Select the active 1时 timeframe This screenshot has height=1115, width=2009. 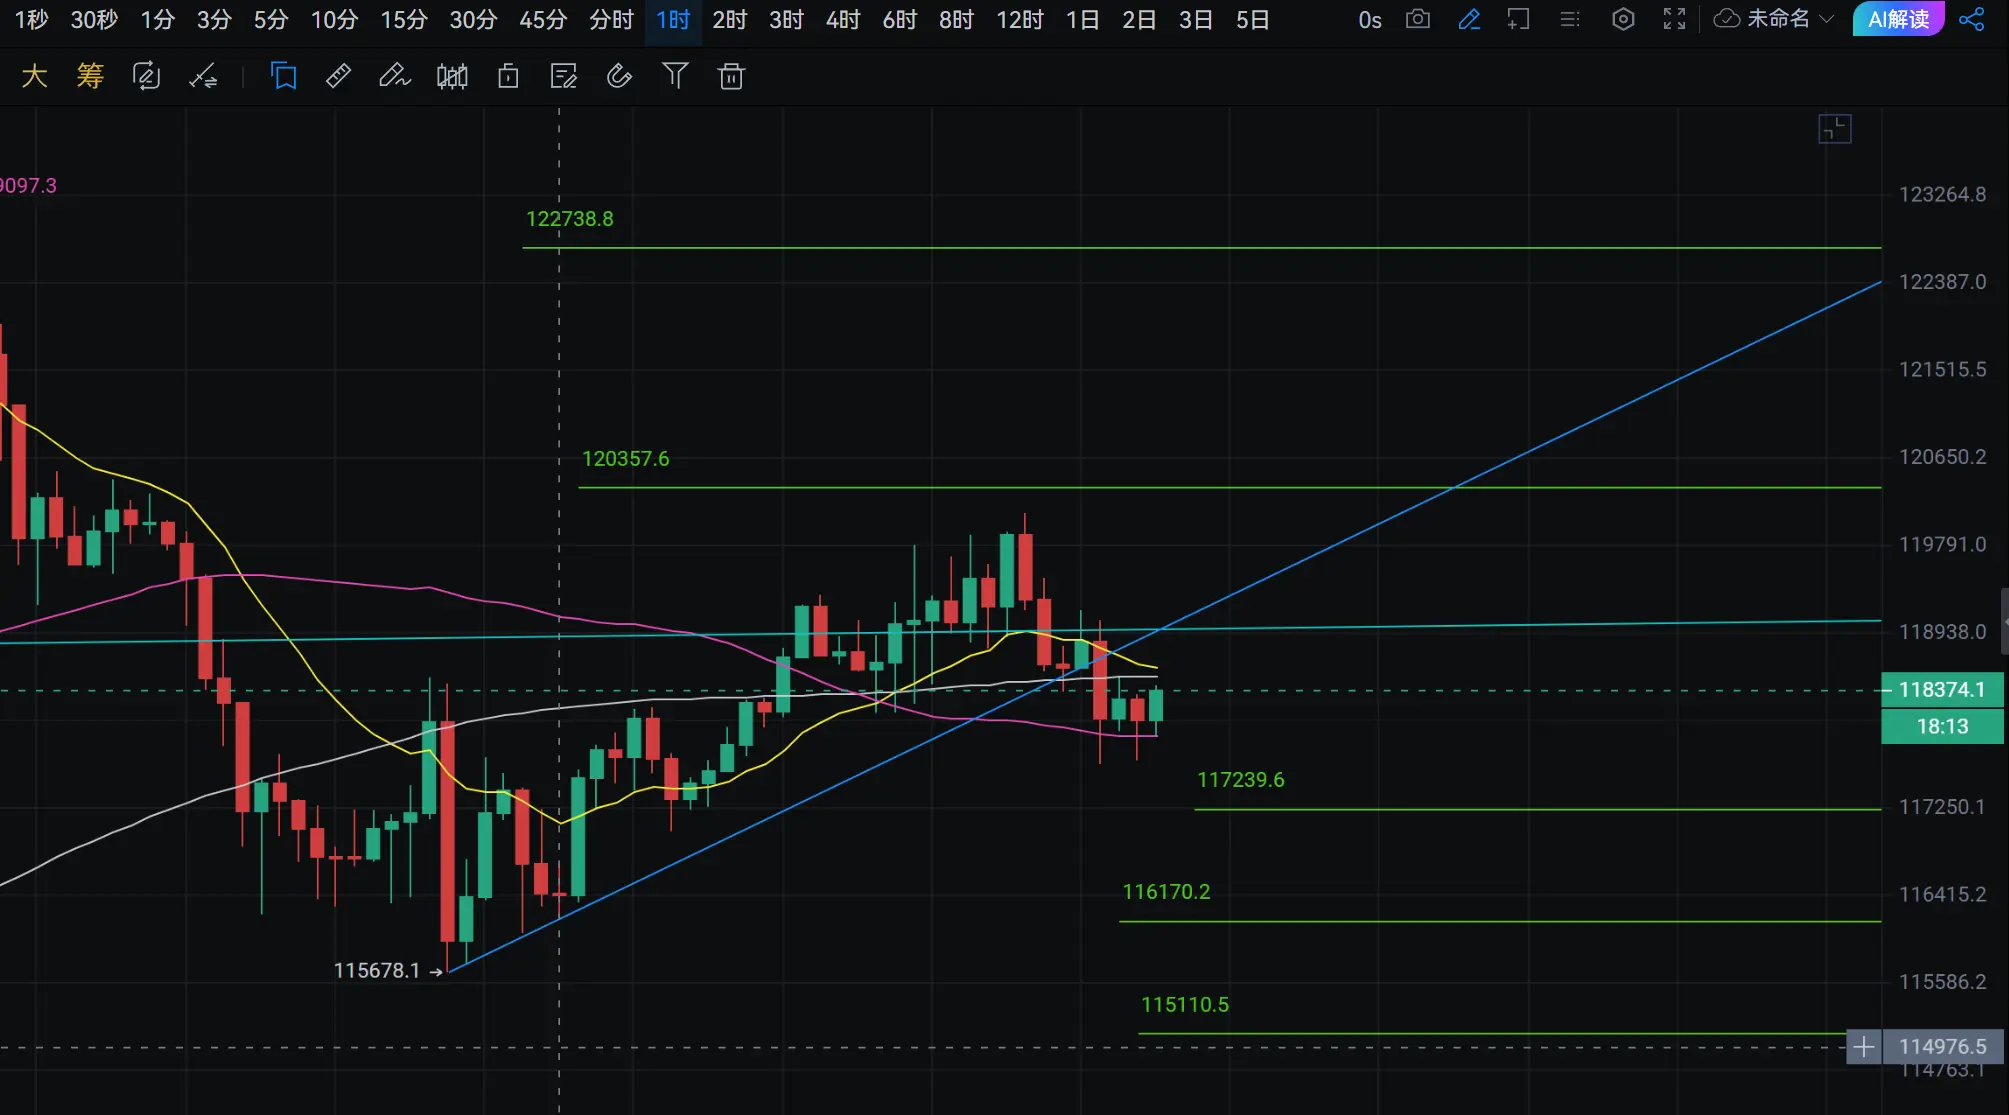tap(673, 20)
